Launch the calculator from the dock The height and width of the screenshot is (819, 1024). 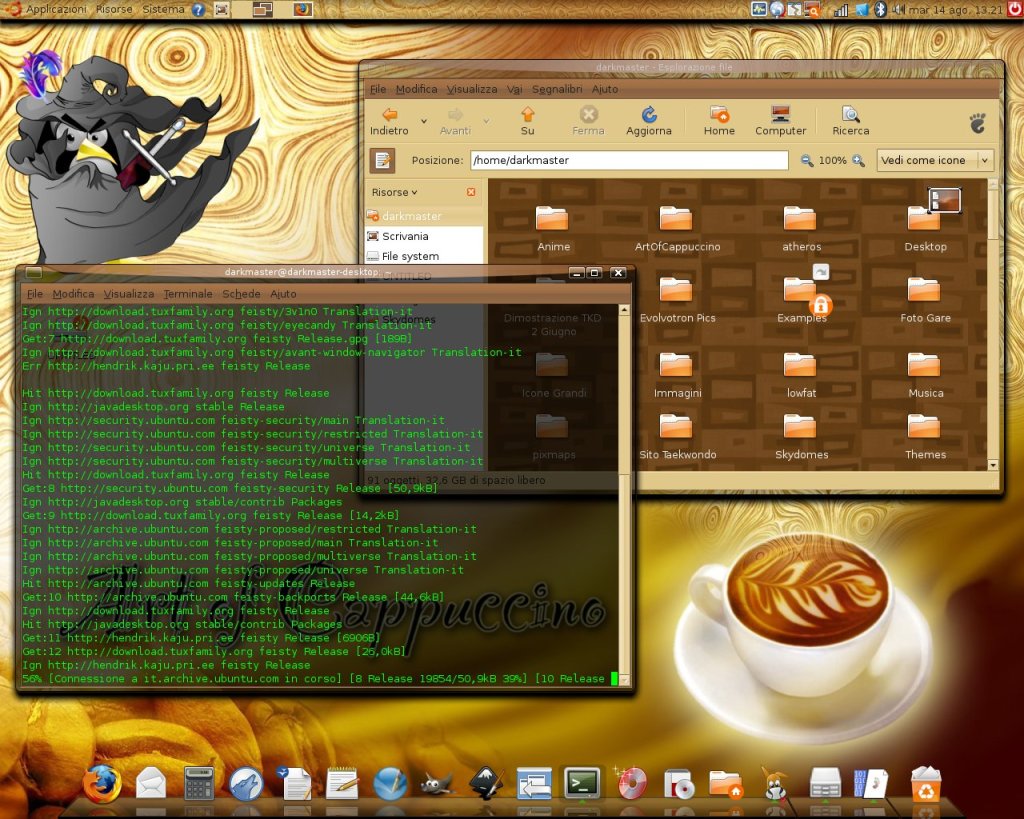199,782
